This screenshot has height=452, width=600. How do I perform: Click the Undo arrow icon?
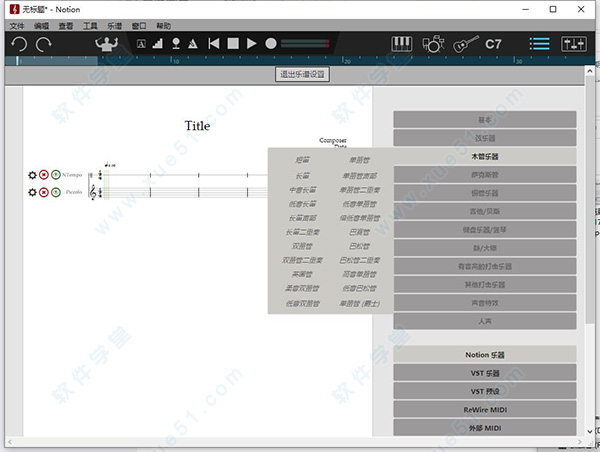[x=19, y=44]
